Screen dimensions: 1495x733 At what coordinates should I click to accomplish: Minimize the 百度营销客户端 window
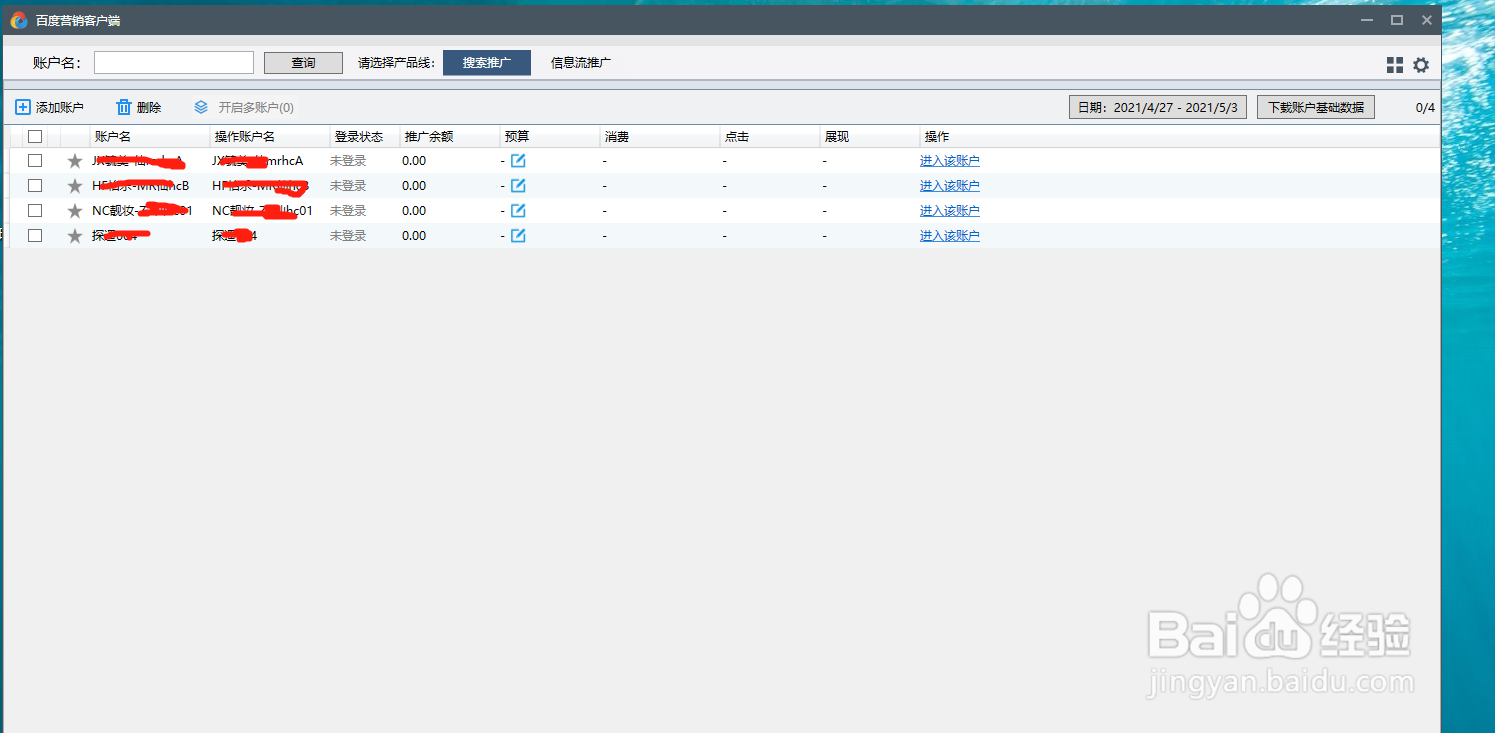coord(1367,20)
